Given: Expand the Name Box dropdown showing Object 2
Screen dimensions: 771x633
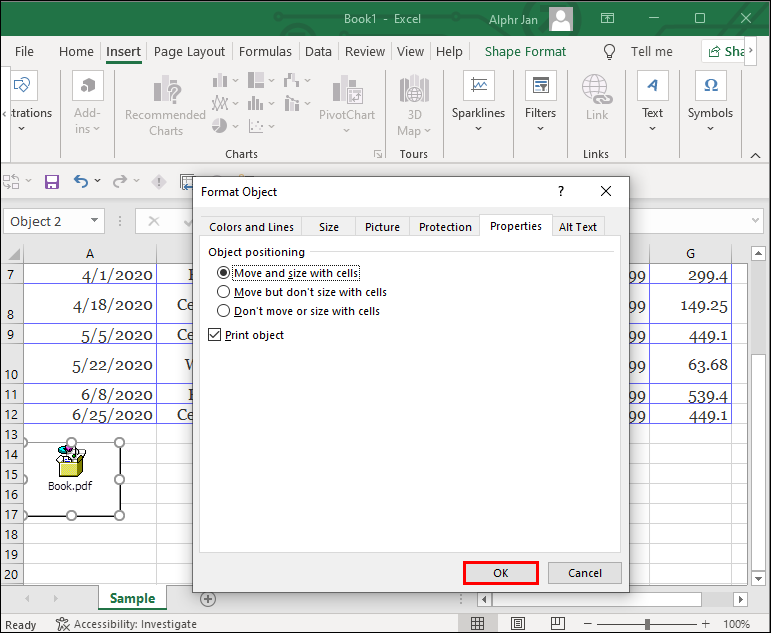Looking at the screenshot, I should pyautogui.click(x=95, y=221).
